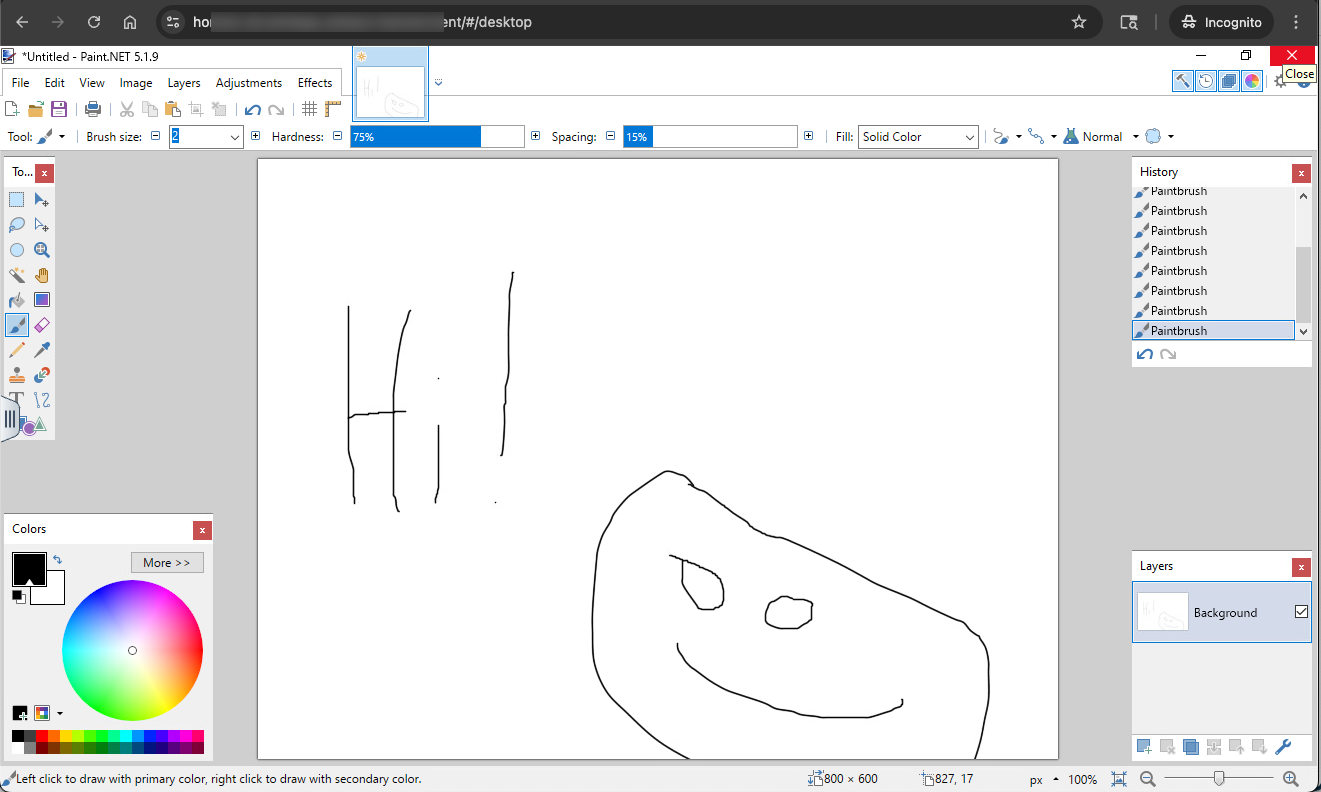Open the Fill style dropdown
Image resolution: width=1321 pixels, height=792 pixels.
(x=917, y=137)
